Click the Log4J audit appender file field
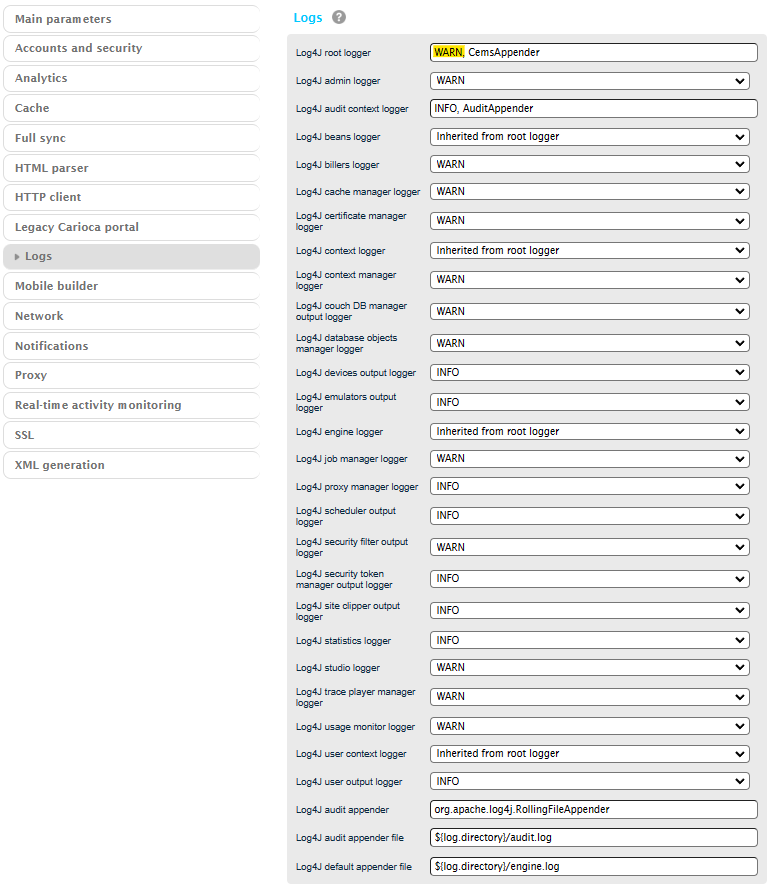Screen dimensions: 771x887 594,838
